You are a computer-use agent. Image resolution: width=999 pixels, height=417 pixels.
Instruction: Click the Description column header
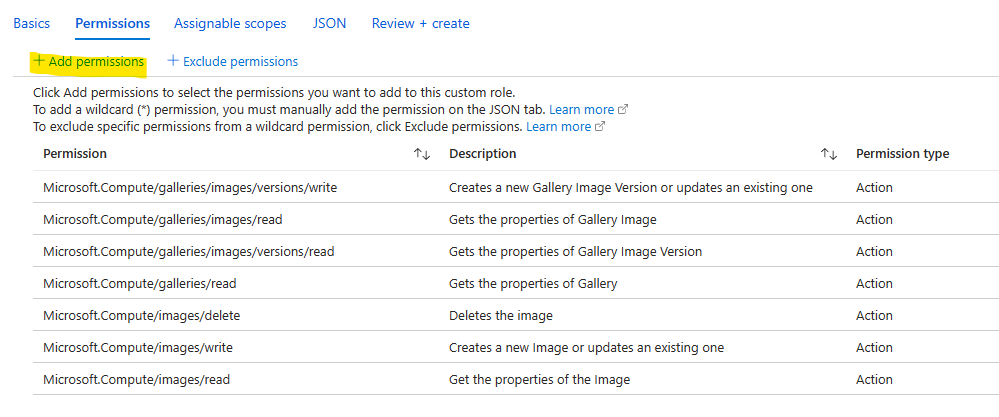(482, 153)
